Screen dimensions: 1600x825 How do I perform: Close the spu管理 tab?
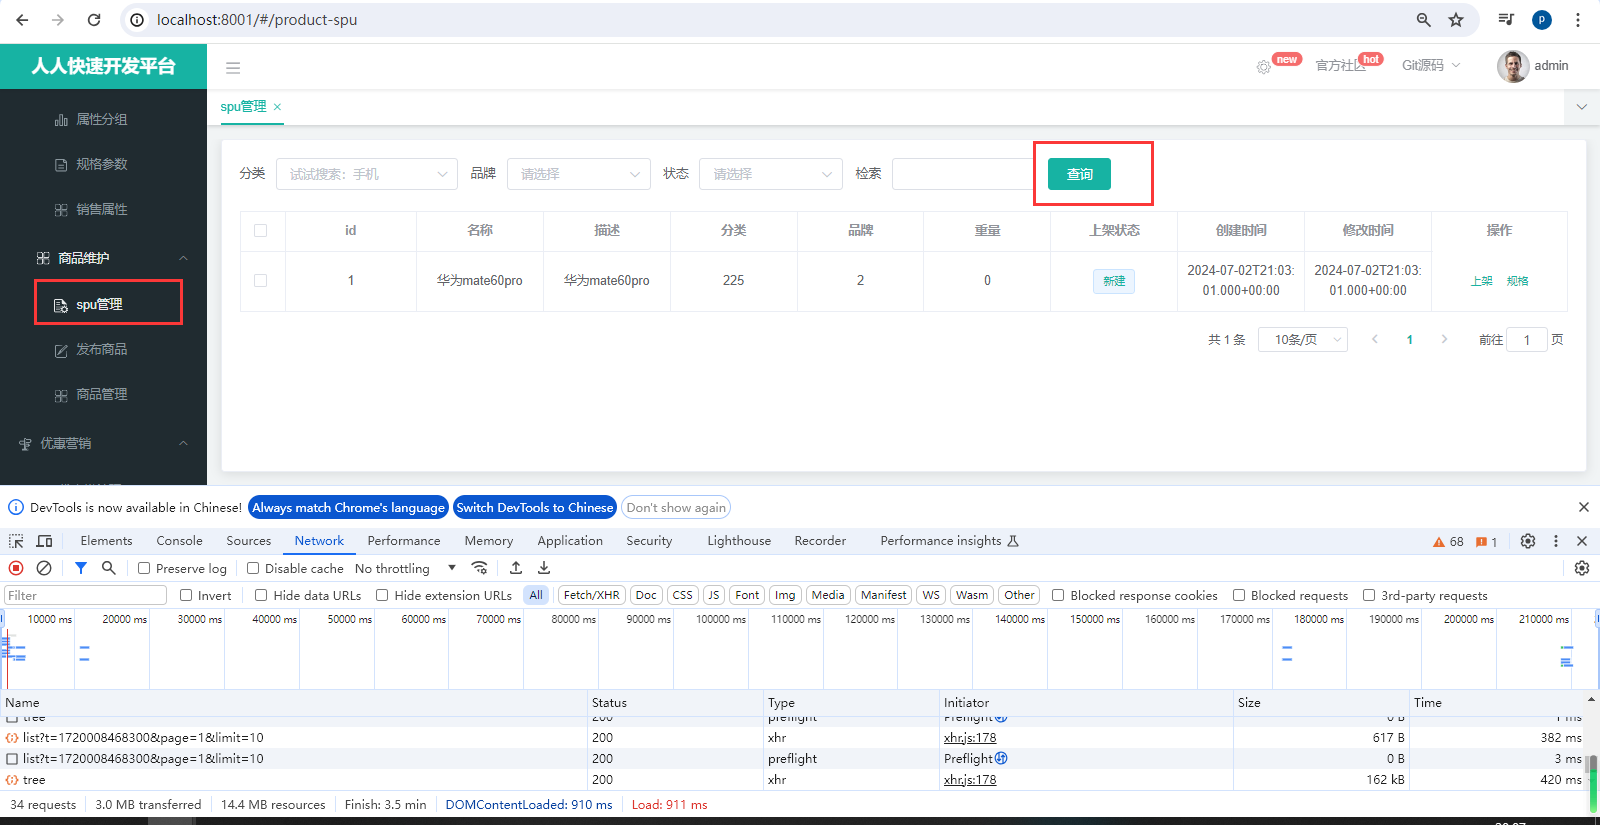[x=277, y=107]
